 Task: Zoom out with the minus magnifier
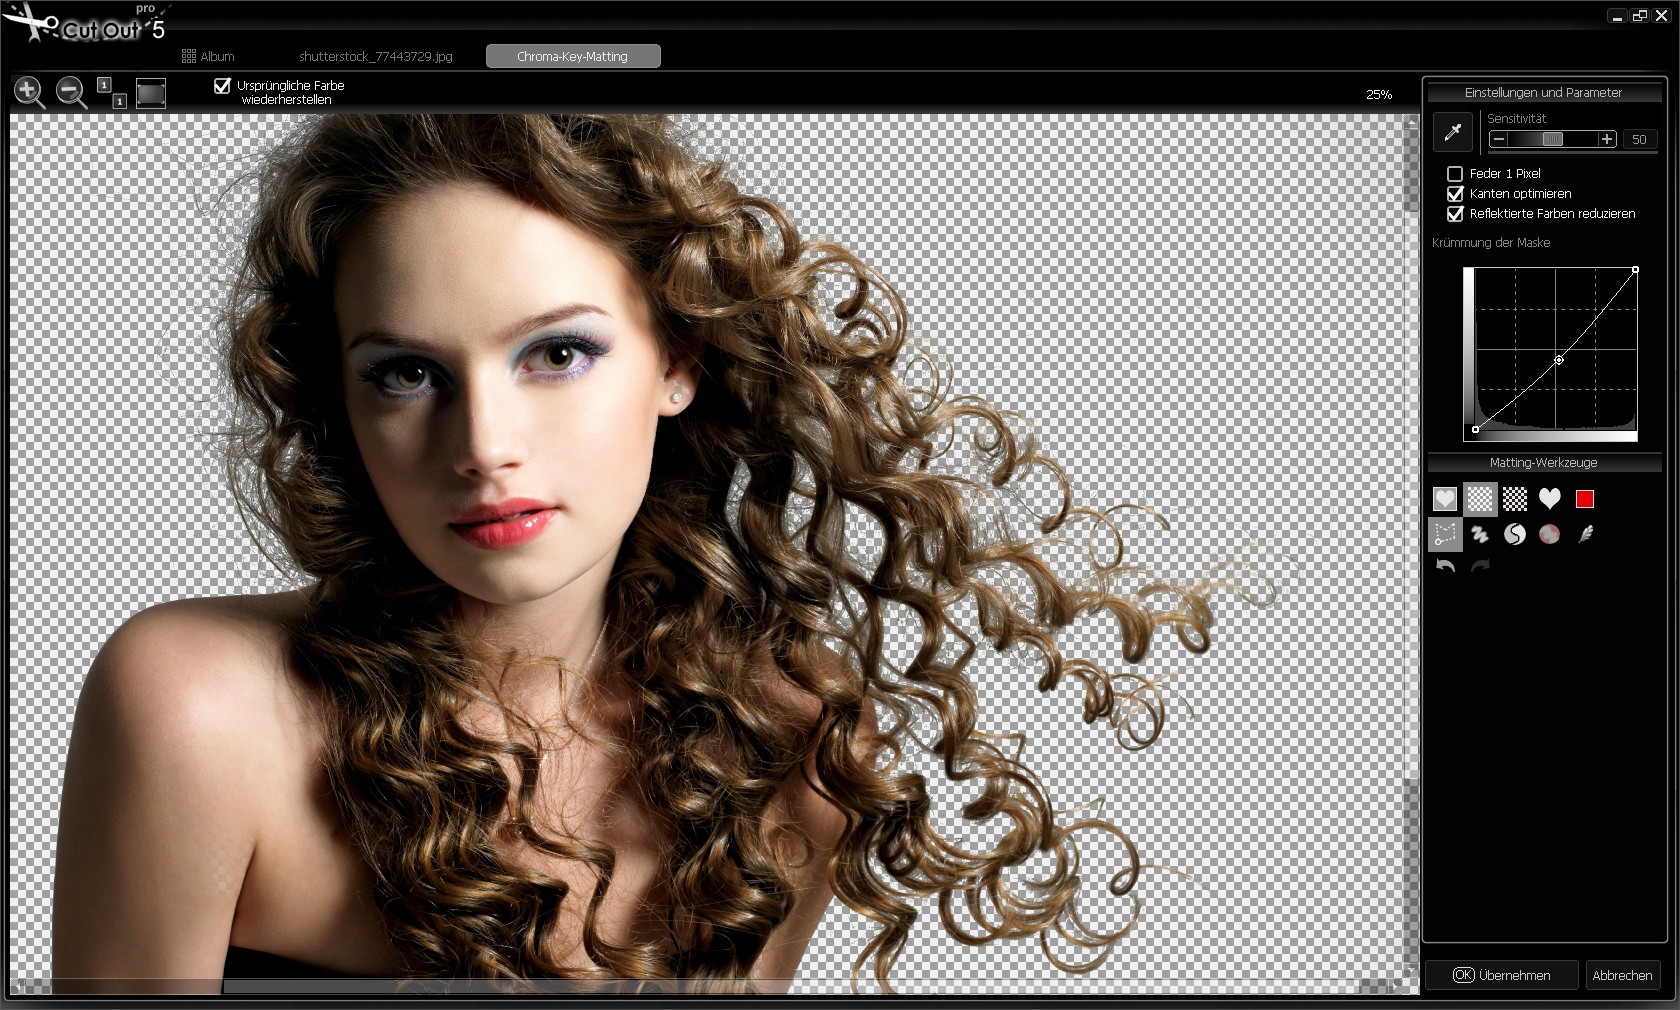tap(71, 92)
